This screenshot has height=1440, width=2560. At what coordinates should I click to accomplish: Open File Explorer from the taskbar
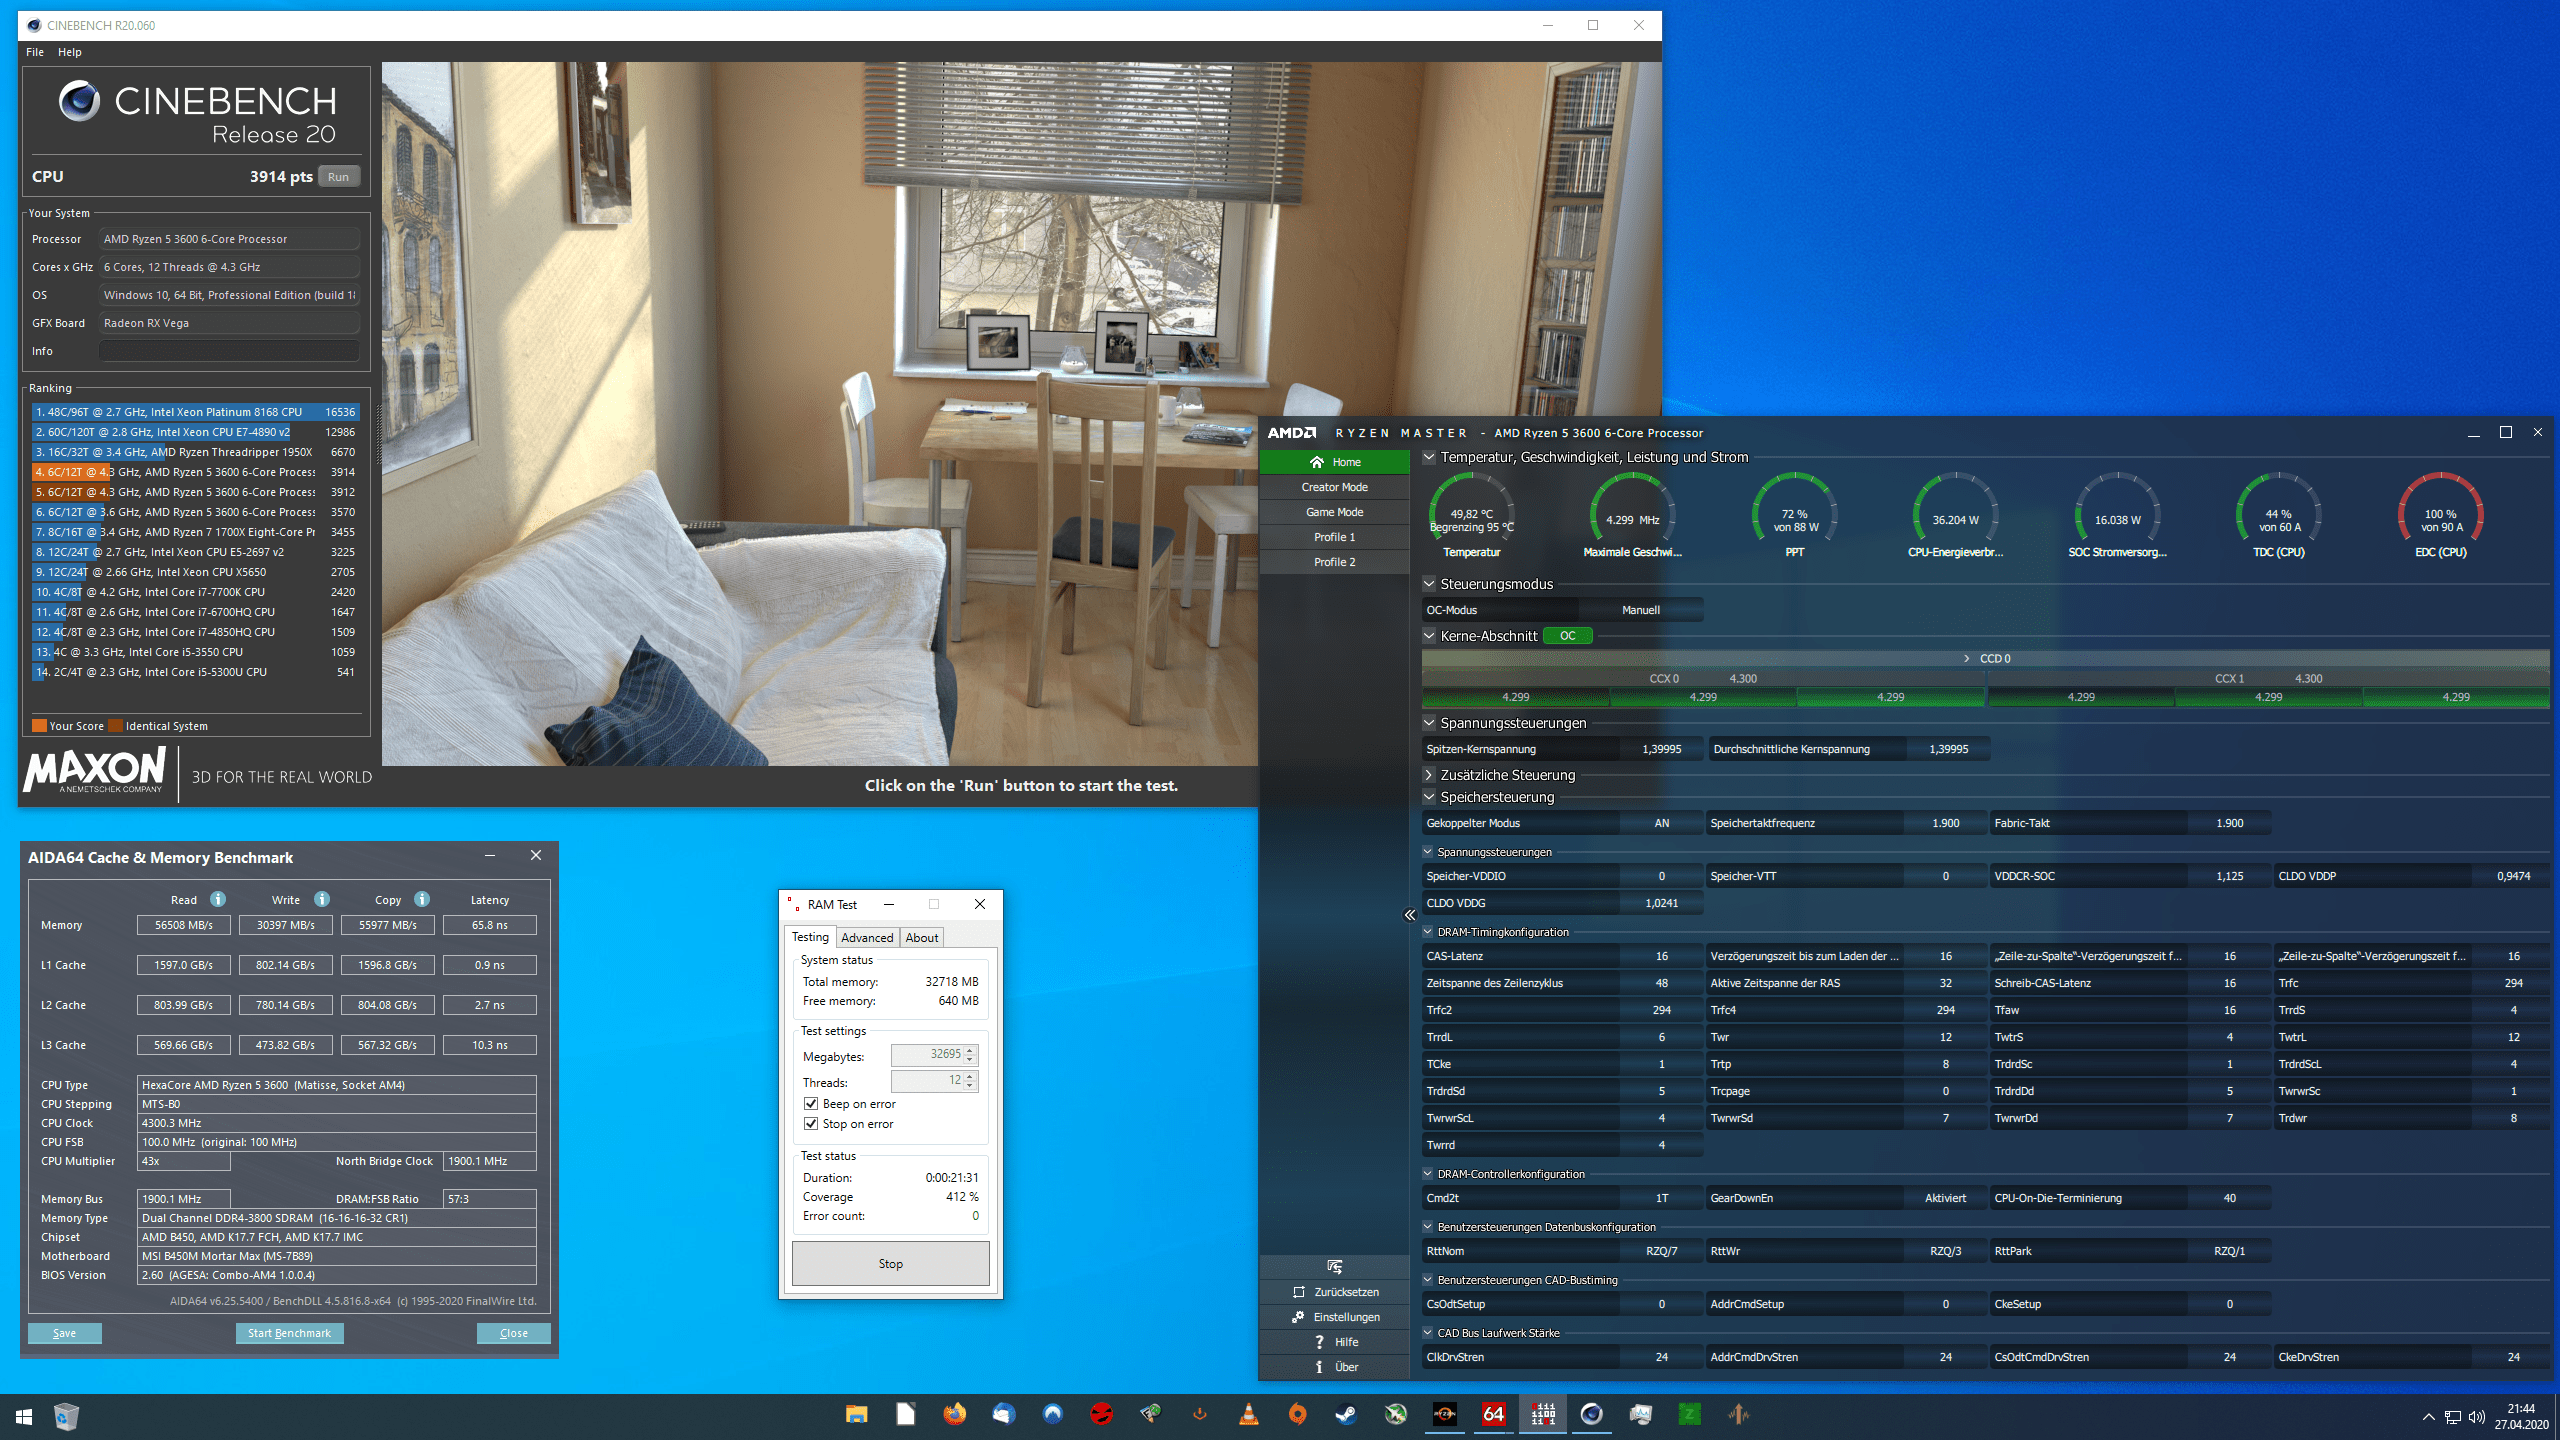(856, 1414)
